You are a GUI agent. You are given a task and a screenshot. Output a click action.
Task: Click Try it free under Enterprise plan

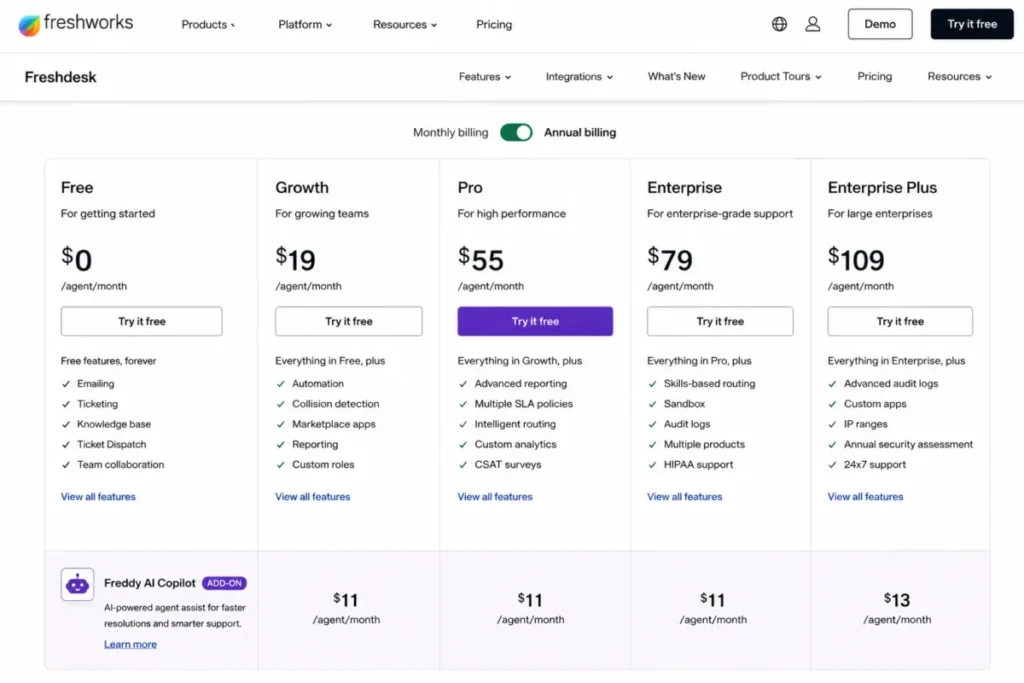click(720, 321)
